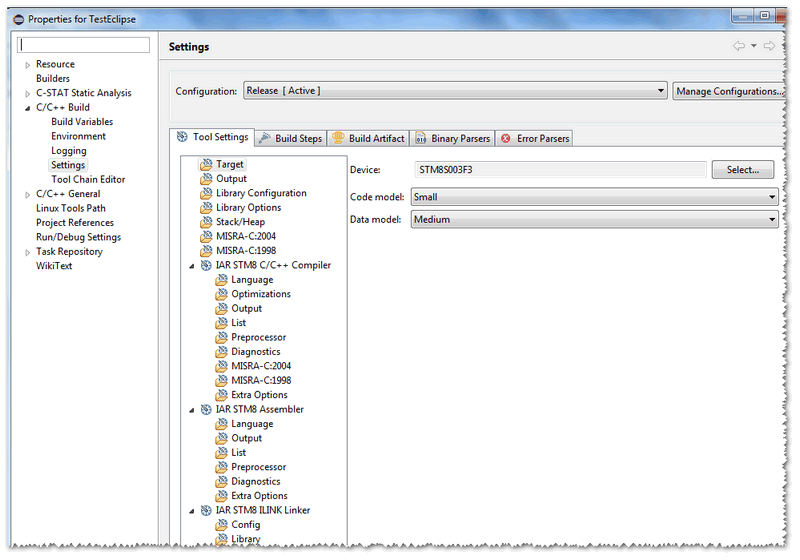Collapse the IAR STM8 Assembler node

tap(192, 409)
